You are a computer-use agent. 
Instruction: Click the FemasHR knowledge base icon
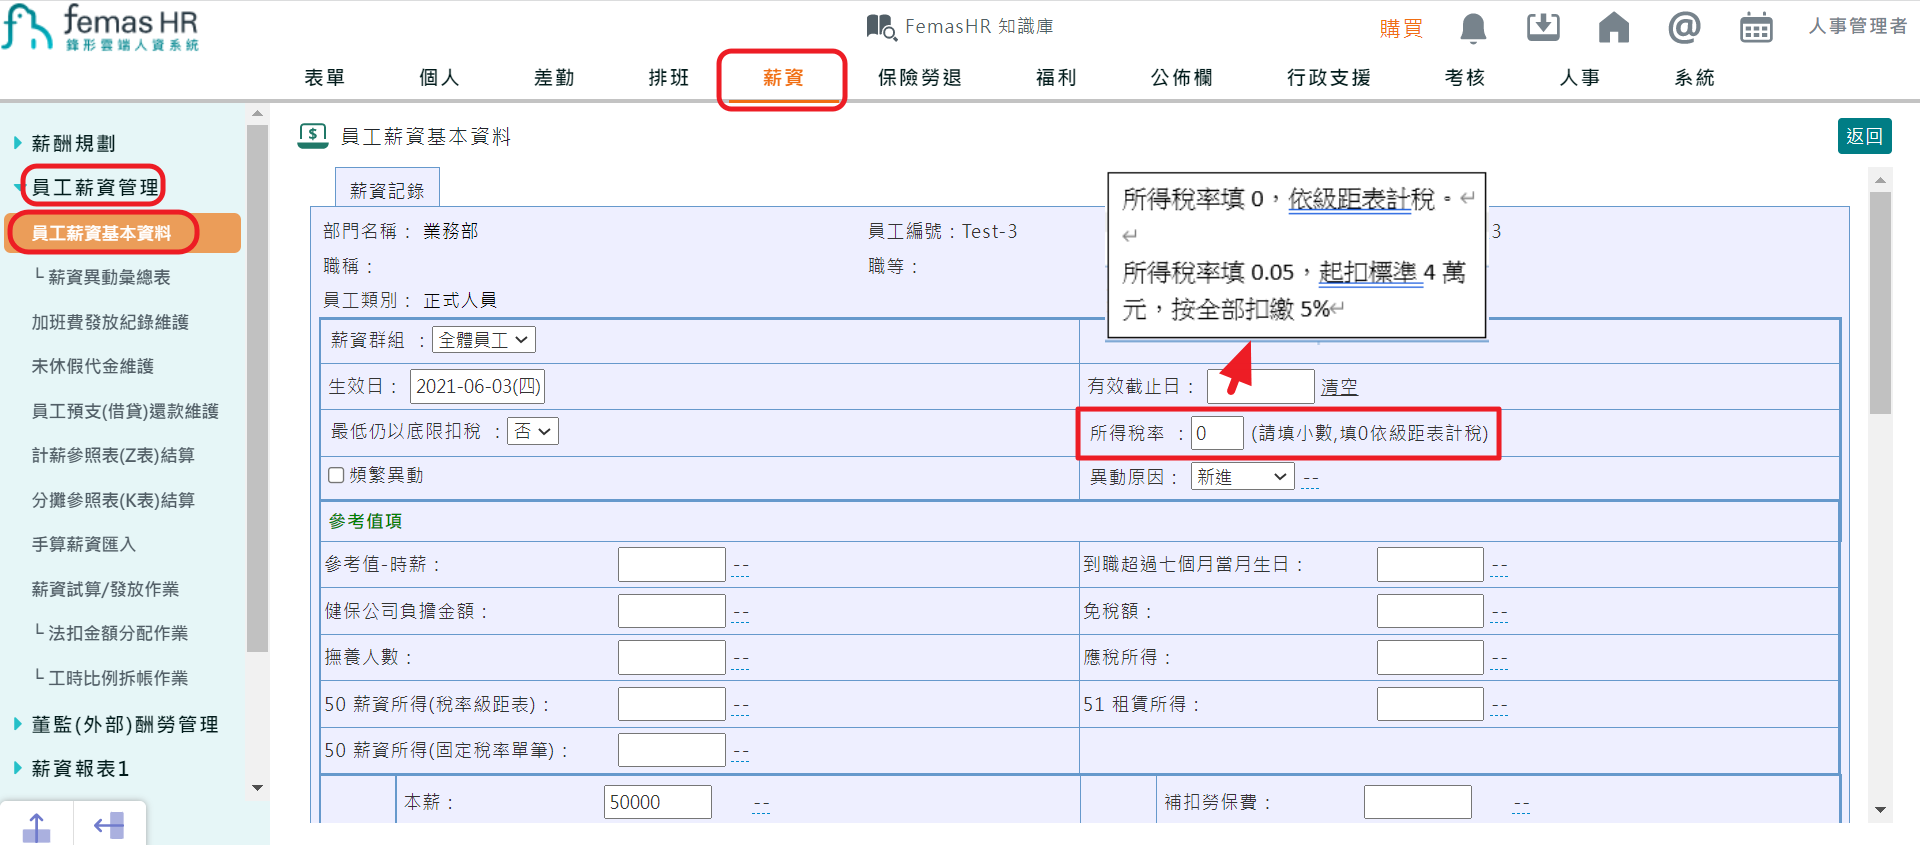click(x=880, y=27)
